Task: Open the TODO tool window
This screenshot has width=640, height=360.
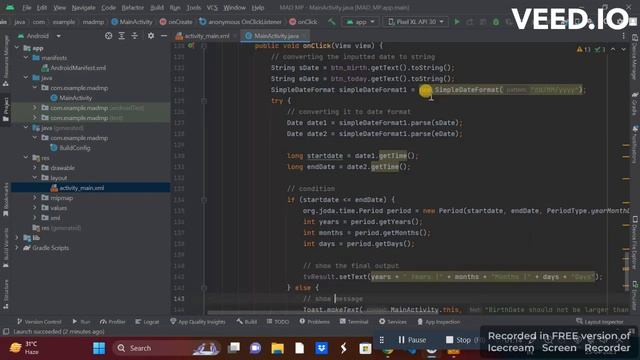Action: coord(278,322)
